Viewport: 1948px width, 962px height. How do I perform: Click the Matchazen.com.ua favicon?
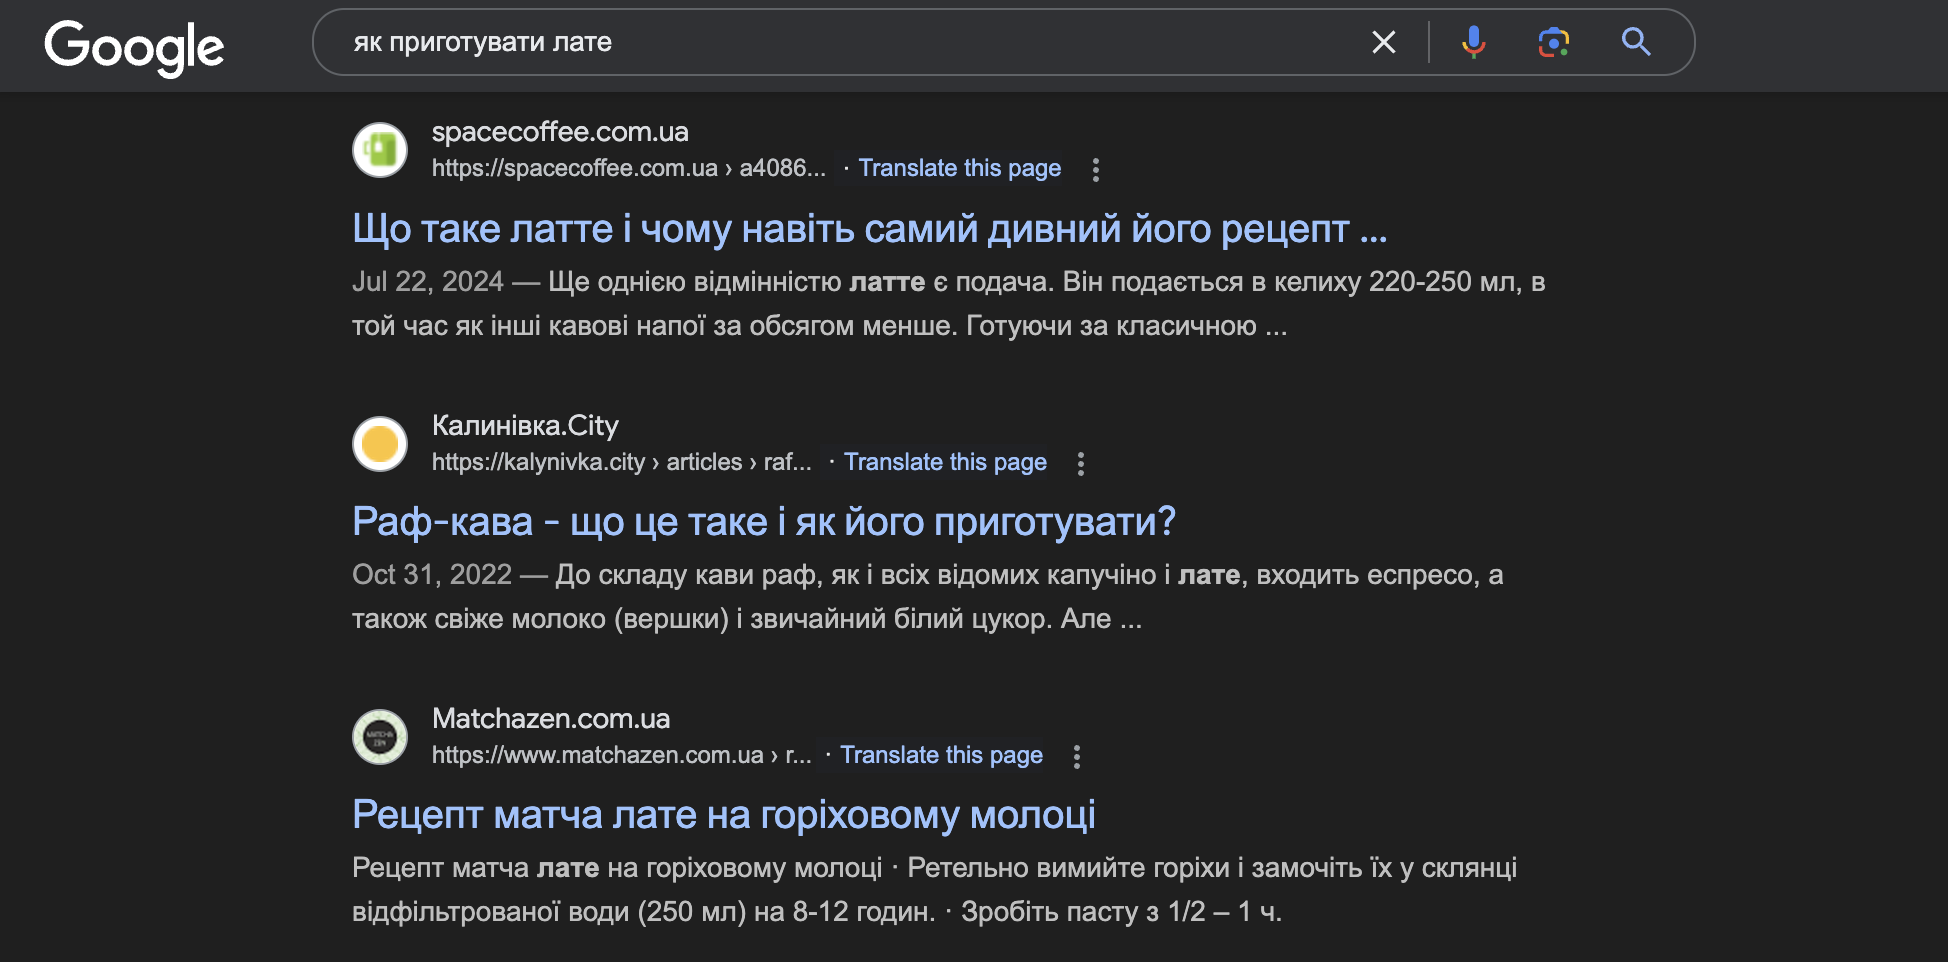click(380, 737)
